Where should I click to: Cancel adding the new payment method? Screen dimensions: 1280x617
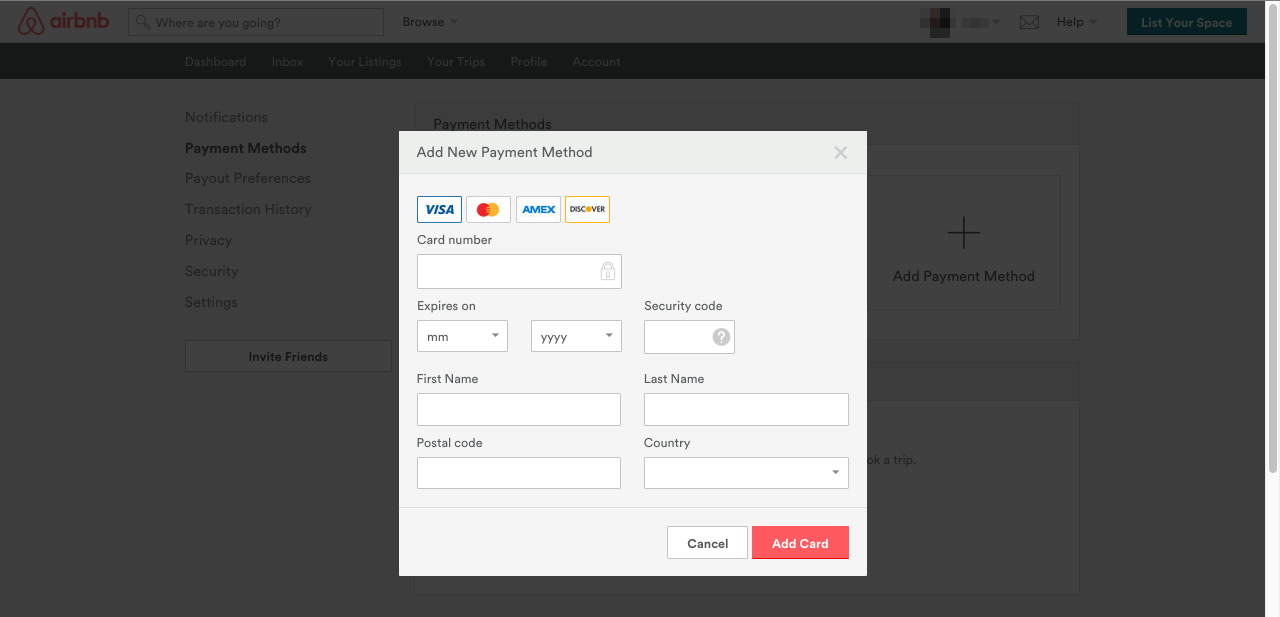(707, 542)
